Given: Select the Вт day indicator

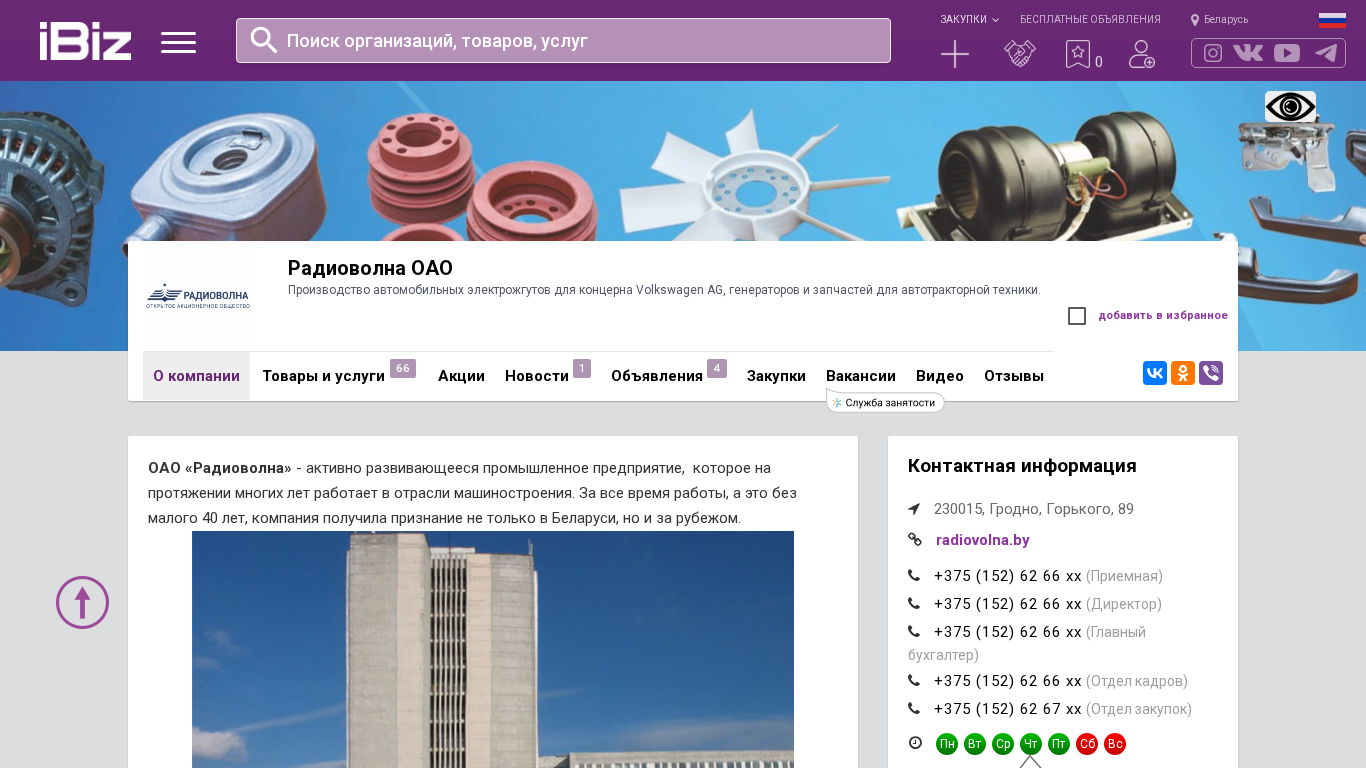Looking at the screenshot, I should click(975, 744).
